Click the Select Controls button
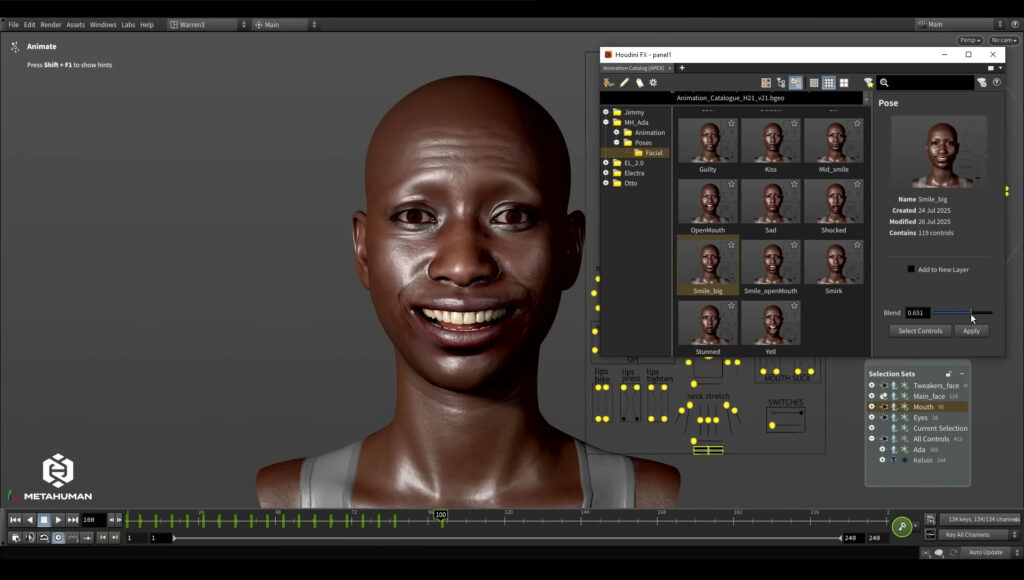This screenshot has height=580, width=1024. point(920,331)
